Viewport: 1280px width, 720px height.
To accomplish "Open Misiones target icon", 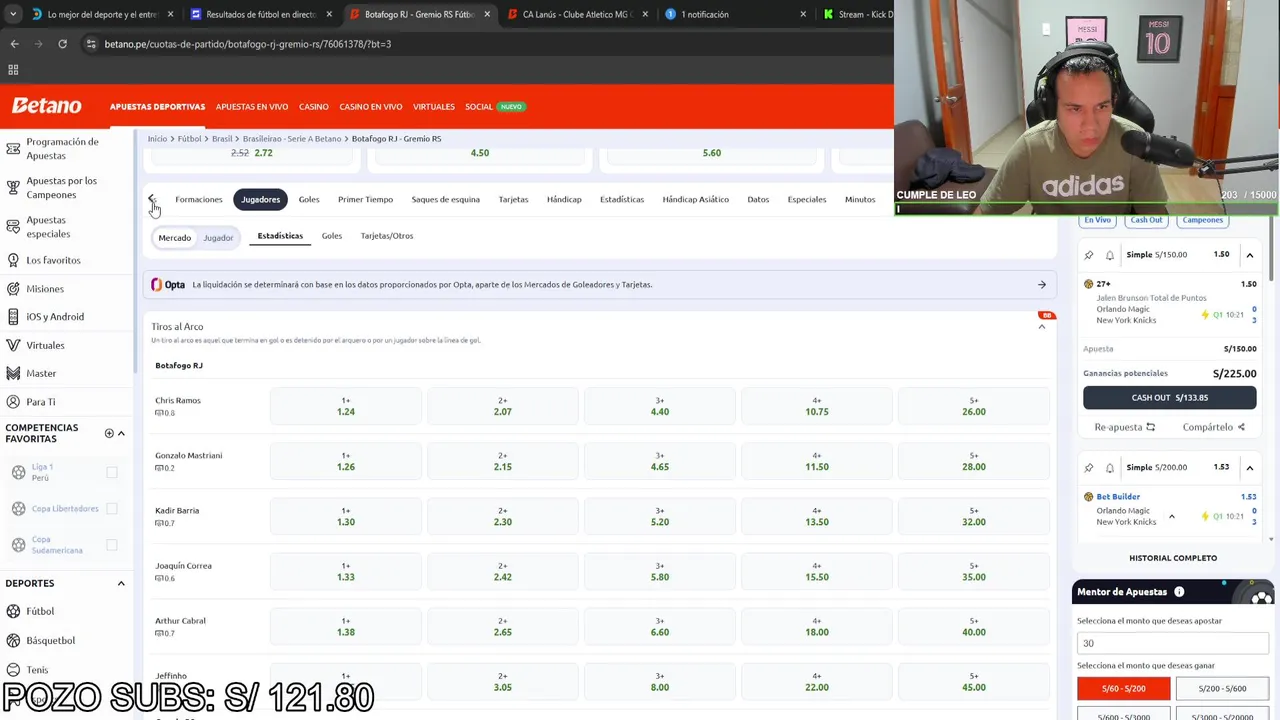I will (x=13, y=289).
